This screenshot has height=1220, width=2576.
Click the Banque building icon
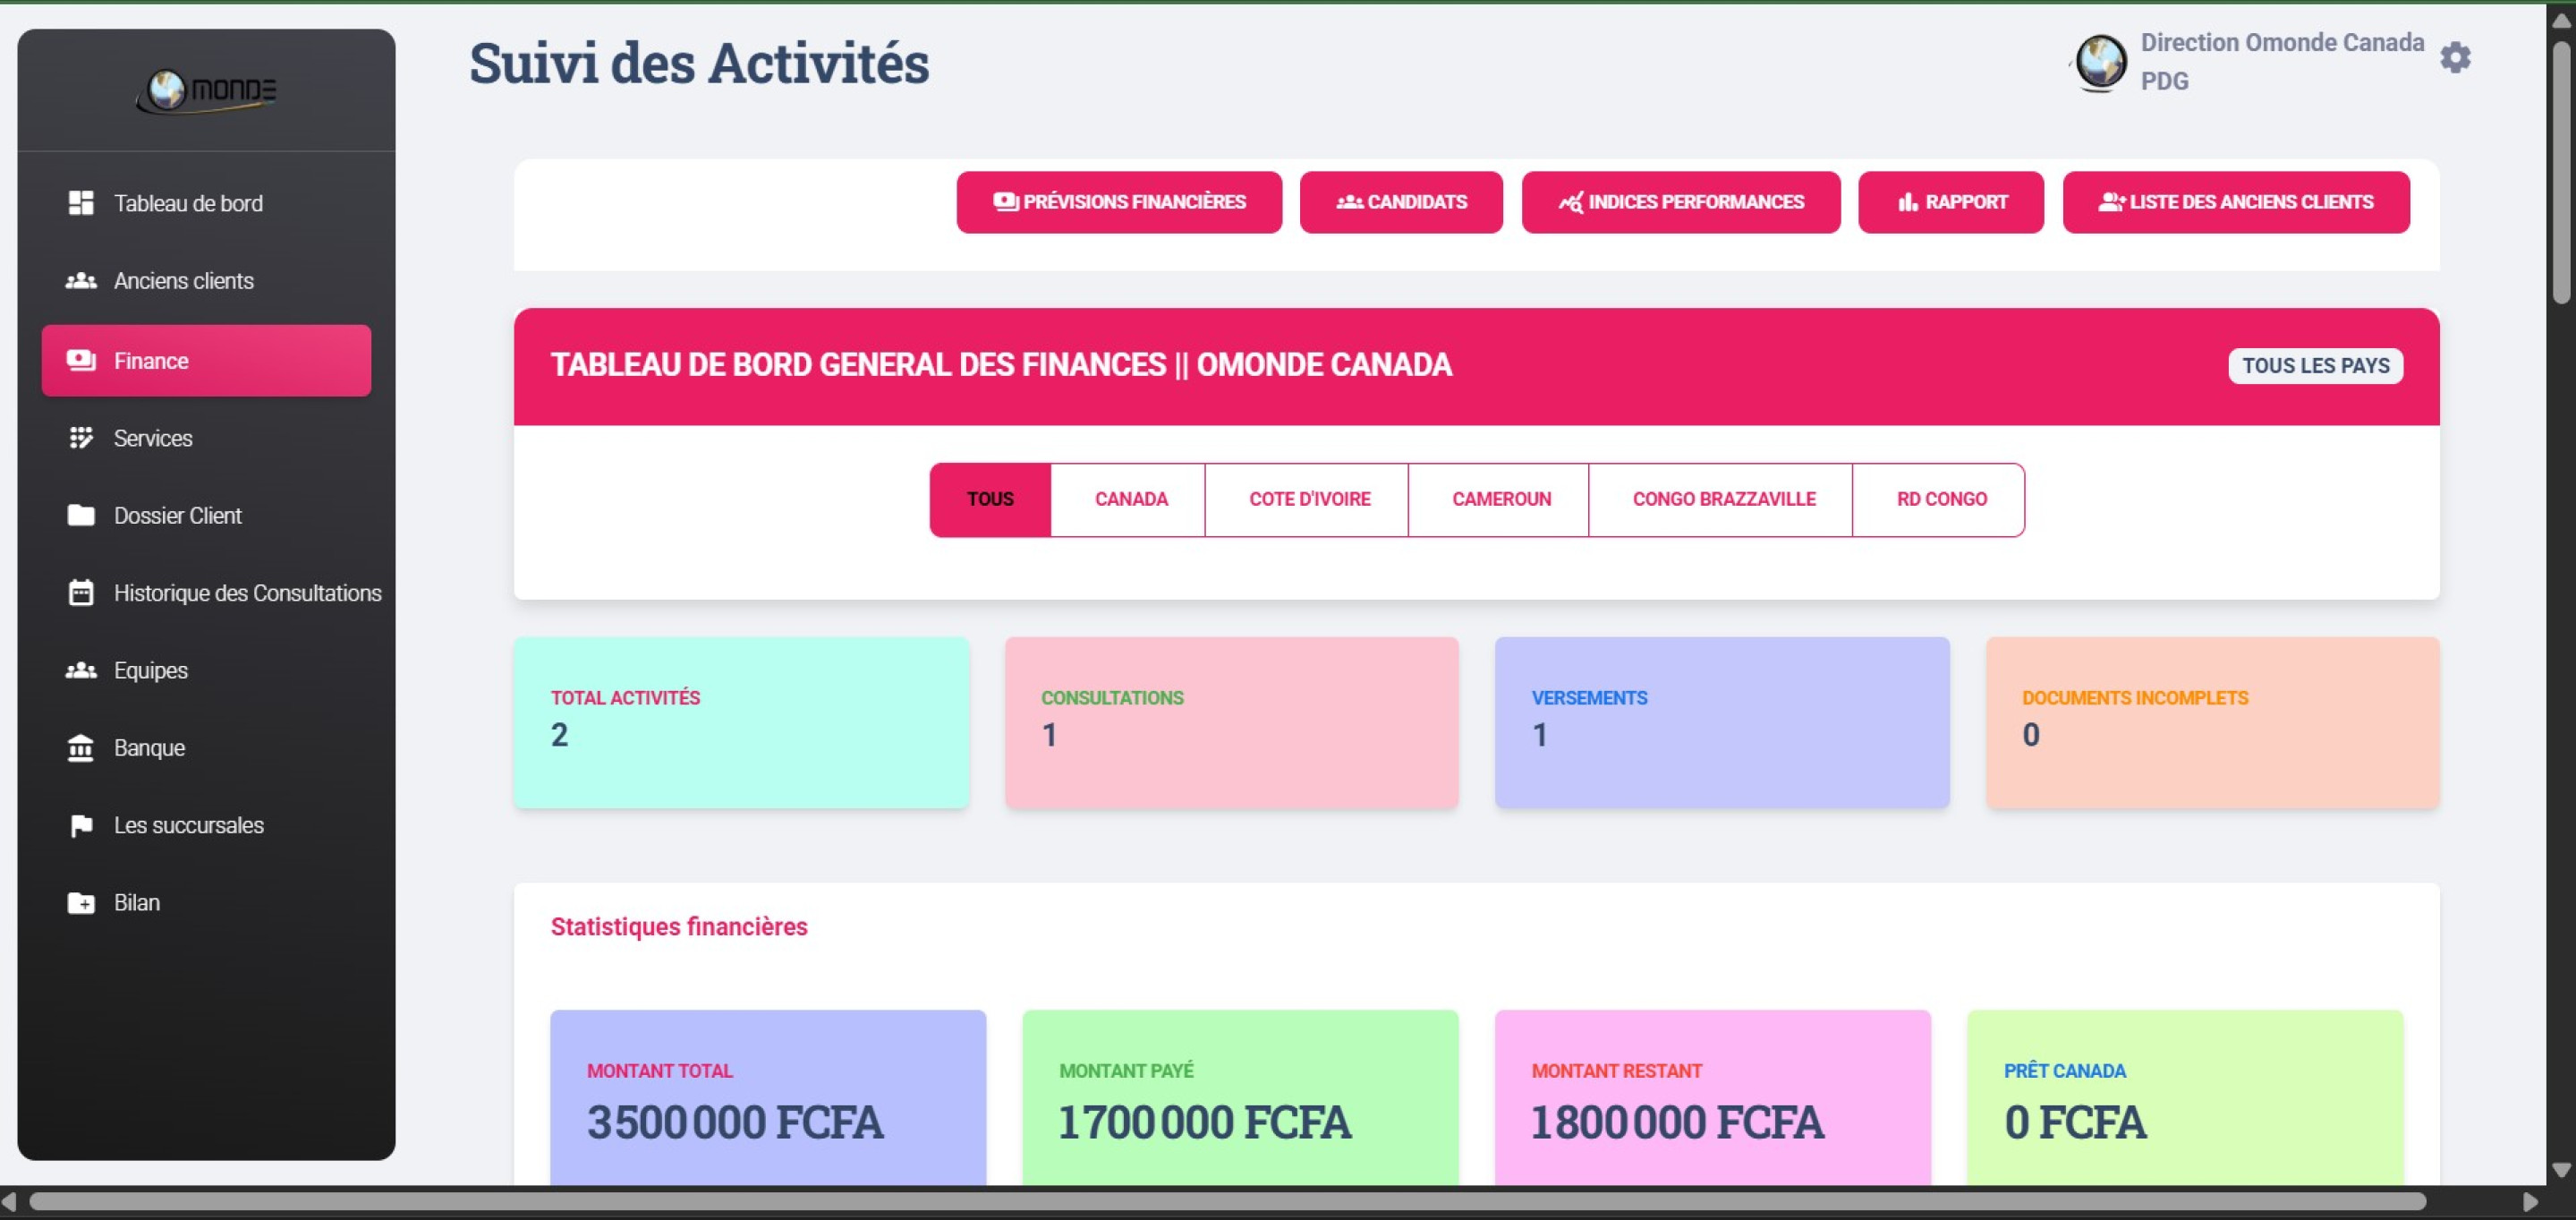pos(81,748)
